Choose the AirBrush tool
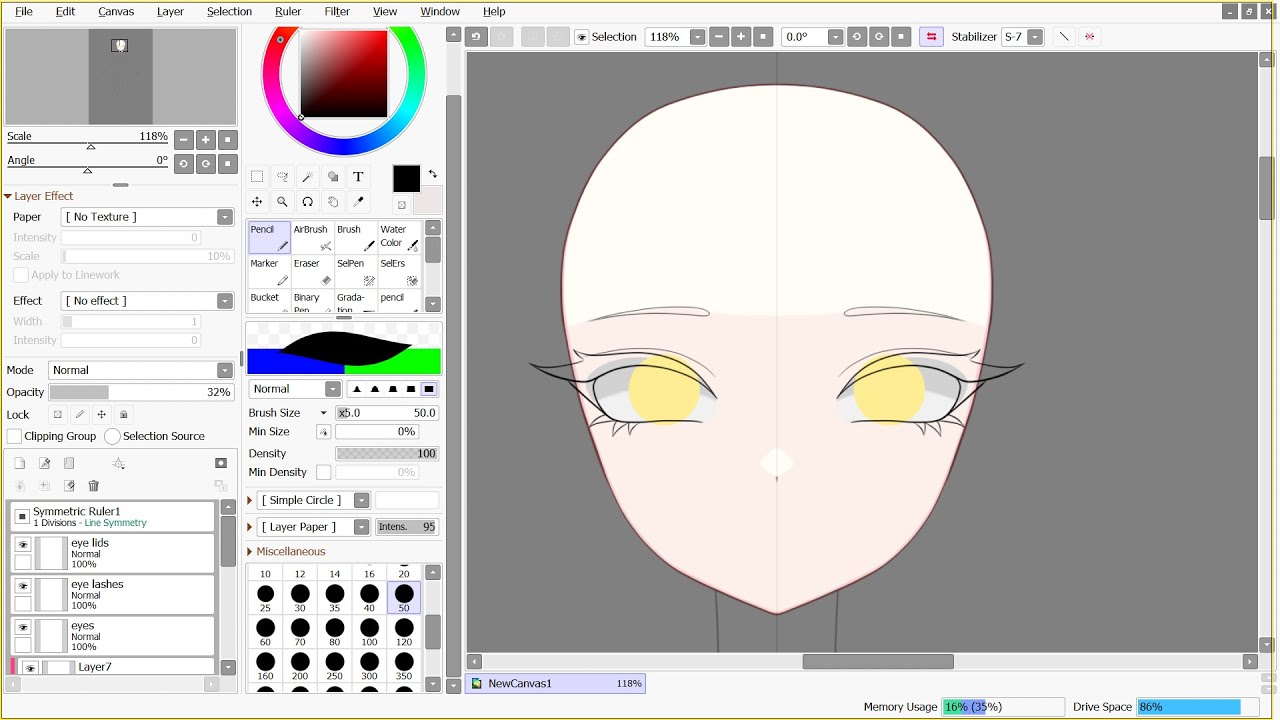Image resolution: width=1280 pixels, height=720 pixels. click(x=312, y=237)
